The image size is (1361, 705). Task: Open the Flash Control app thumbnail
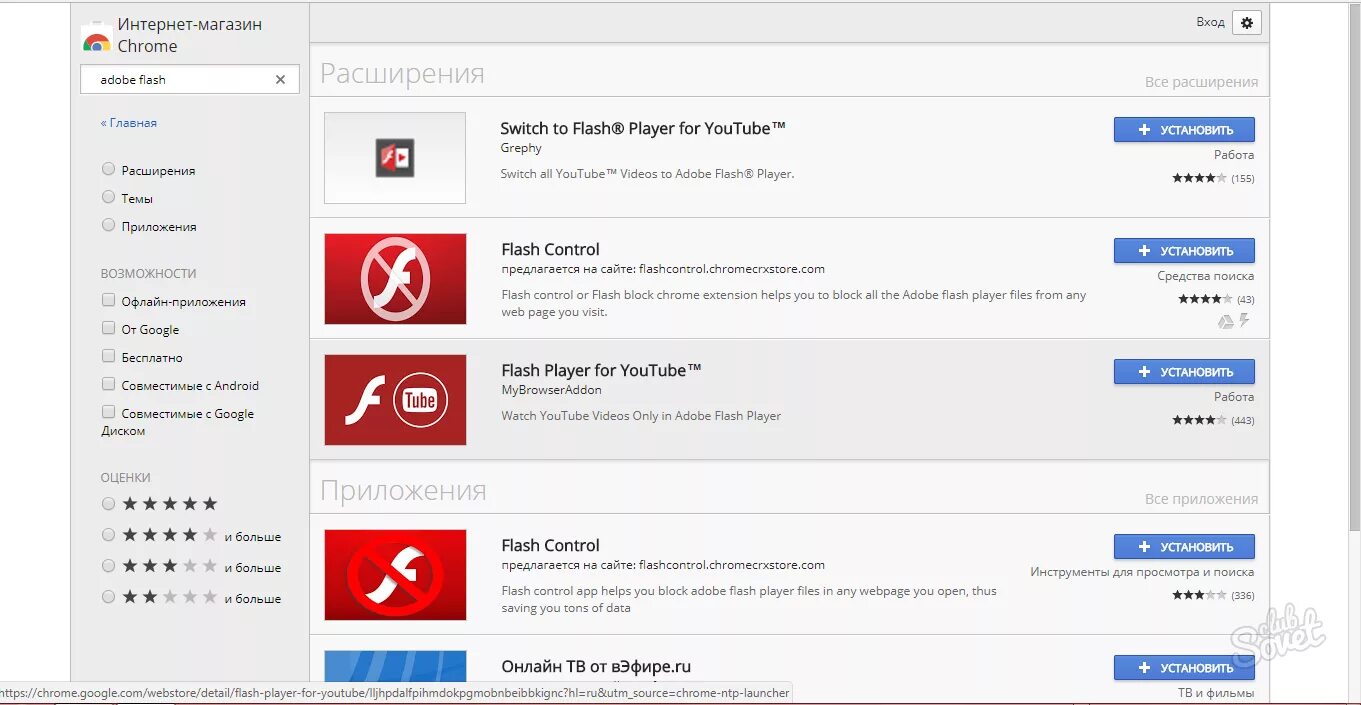395,575
